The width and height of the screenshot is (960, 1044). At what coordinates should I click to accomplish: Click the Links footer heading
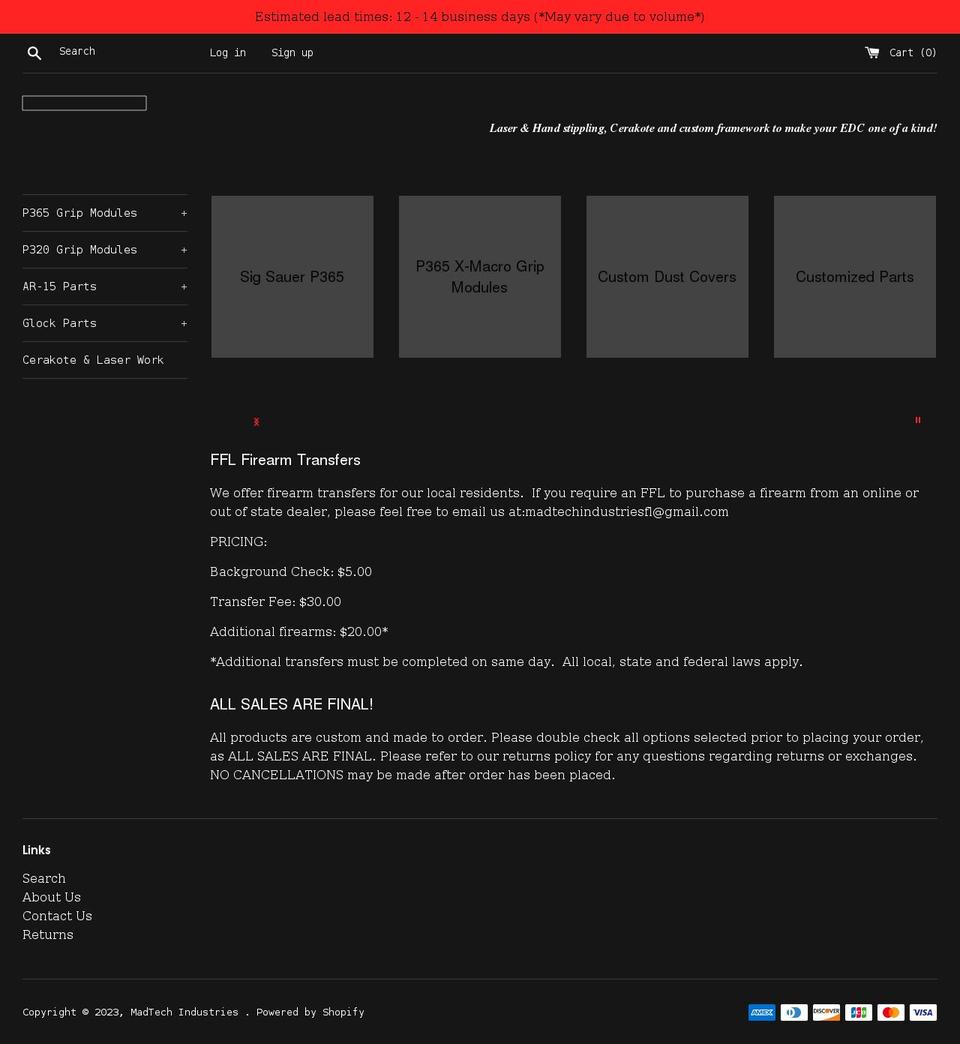[x=37, y=850]
